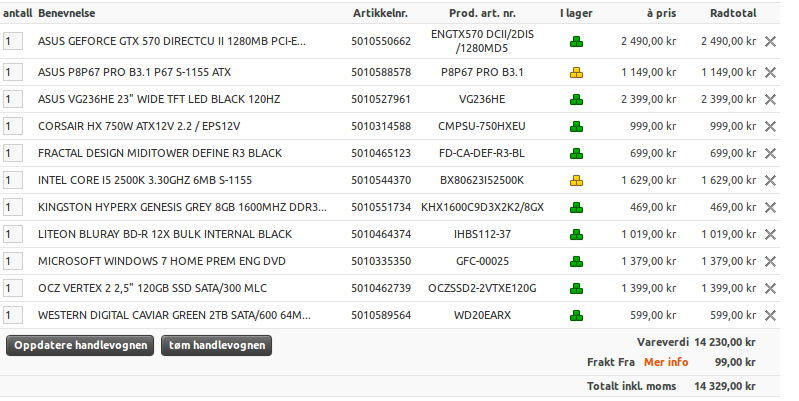Viewport: 799px width, 401px height.
Task: Click article number 5010527961
Action: point(381,99)
